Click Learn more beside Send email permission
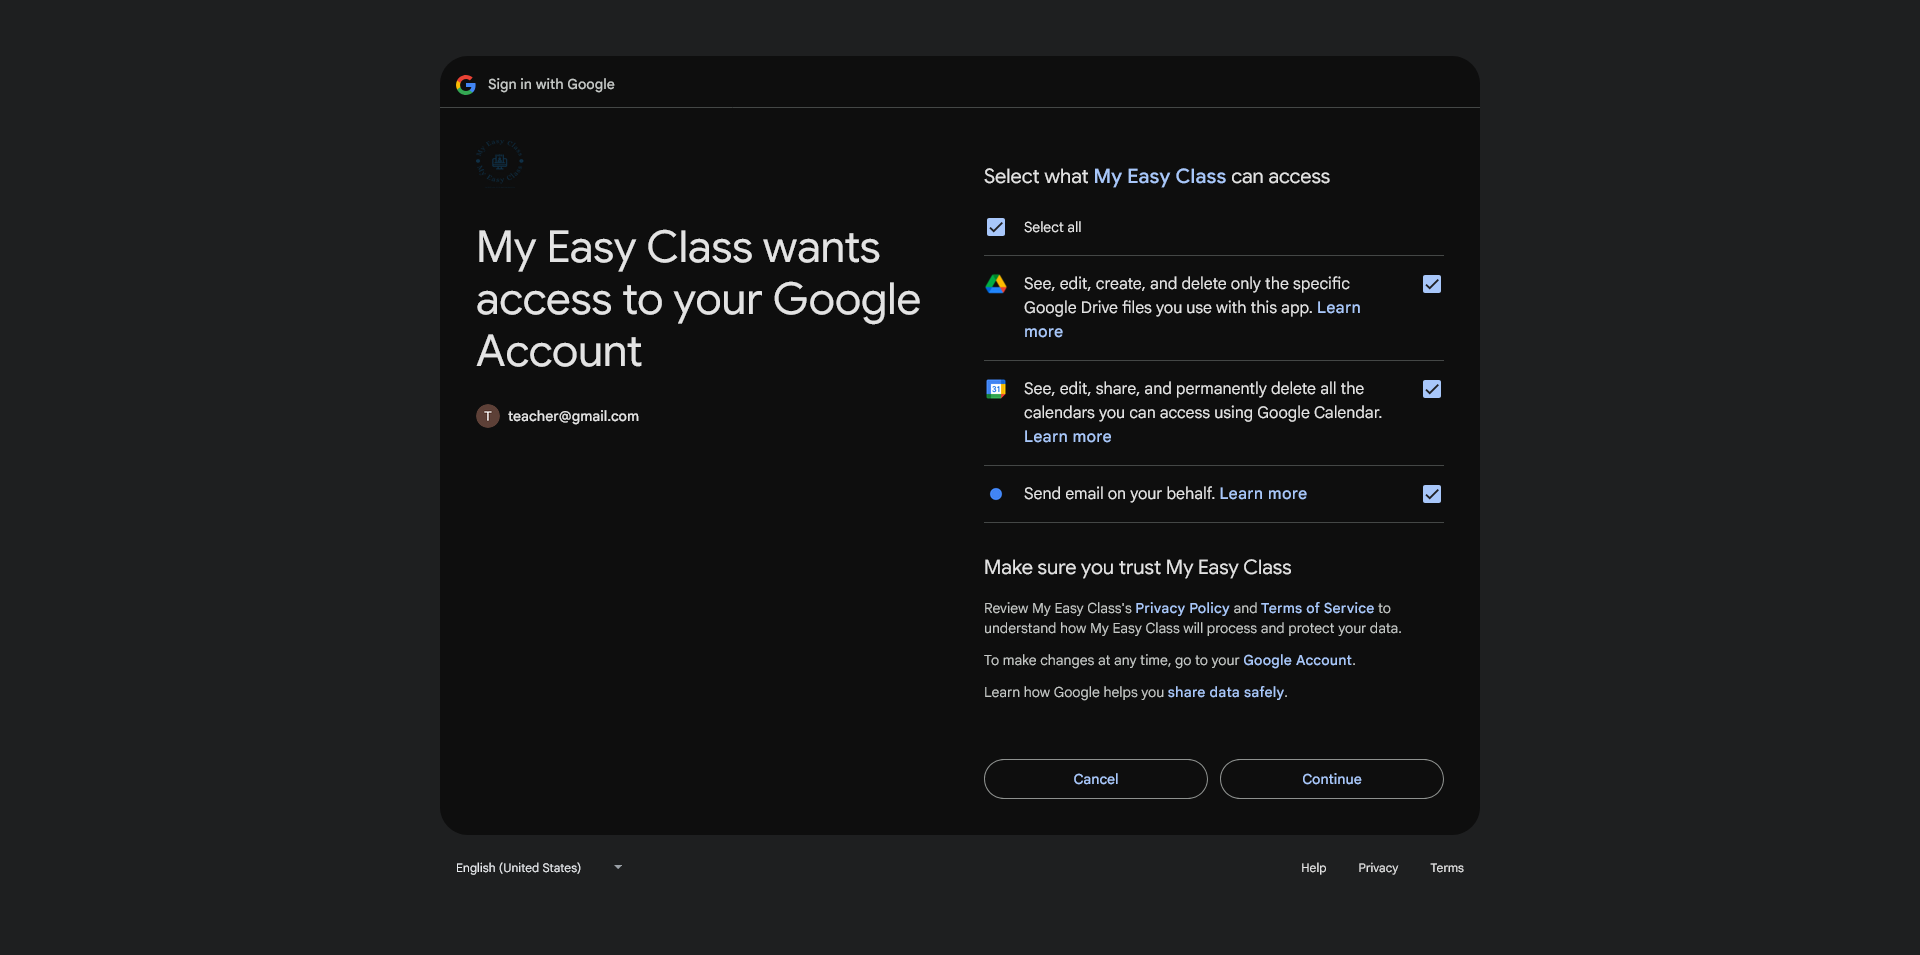Screen dimensions: 1920x955 pos(1263,494)
